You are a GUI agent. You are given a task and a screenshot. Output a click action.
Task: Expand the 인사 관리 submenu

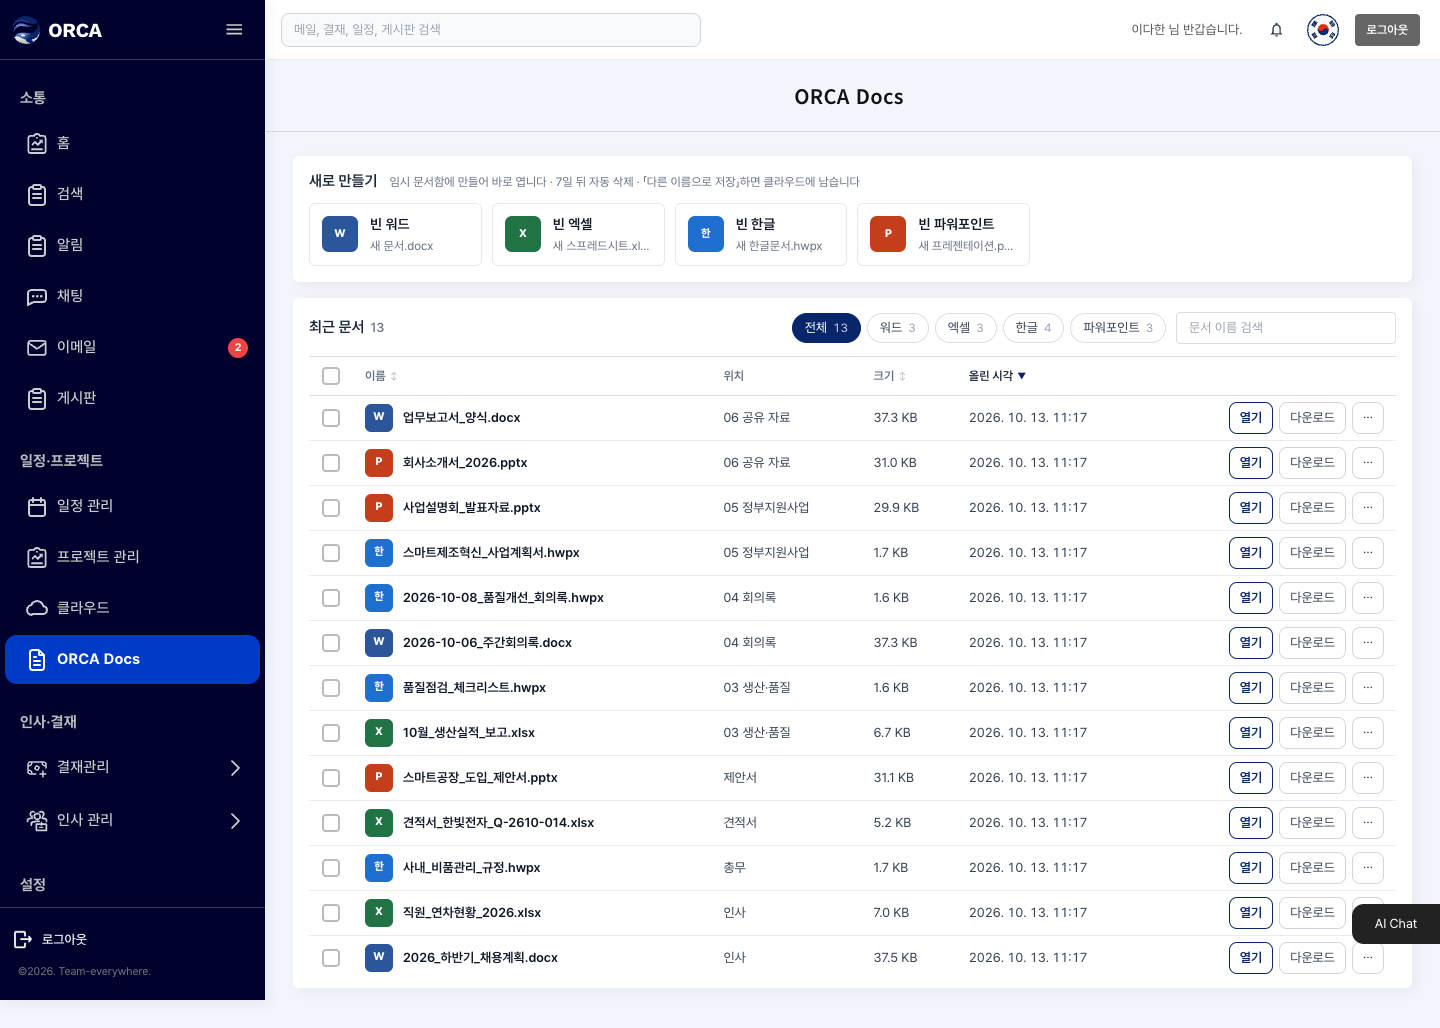(x=235, y=821)
